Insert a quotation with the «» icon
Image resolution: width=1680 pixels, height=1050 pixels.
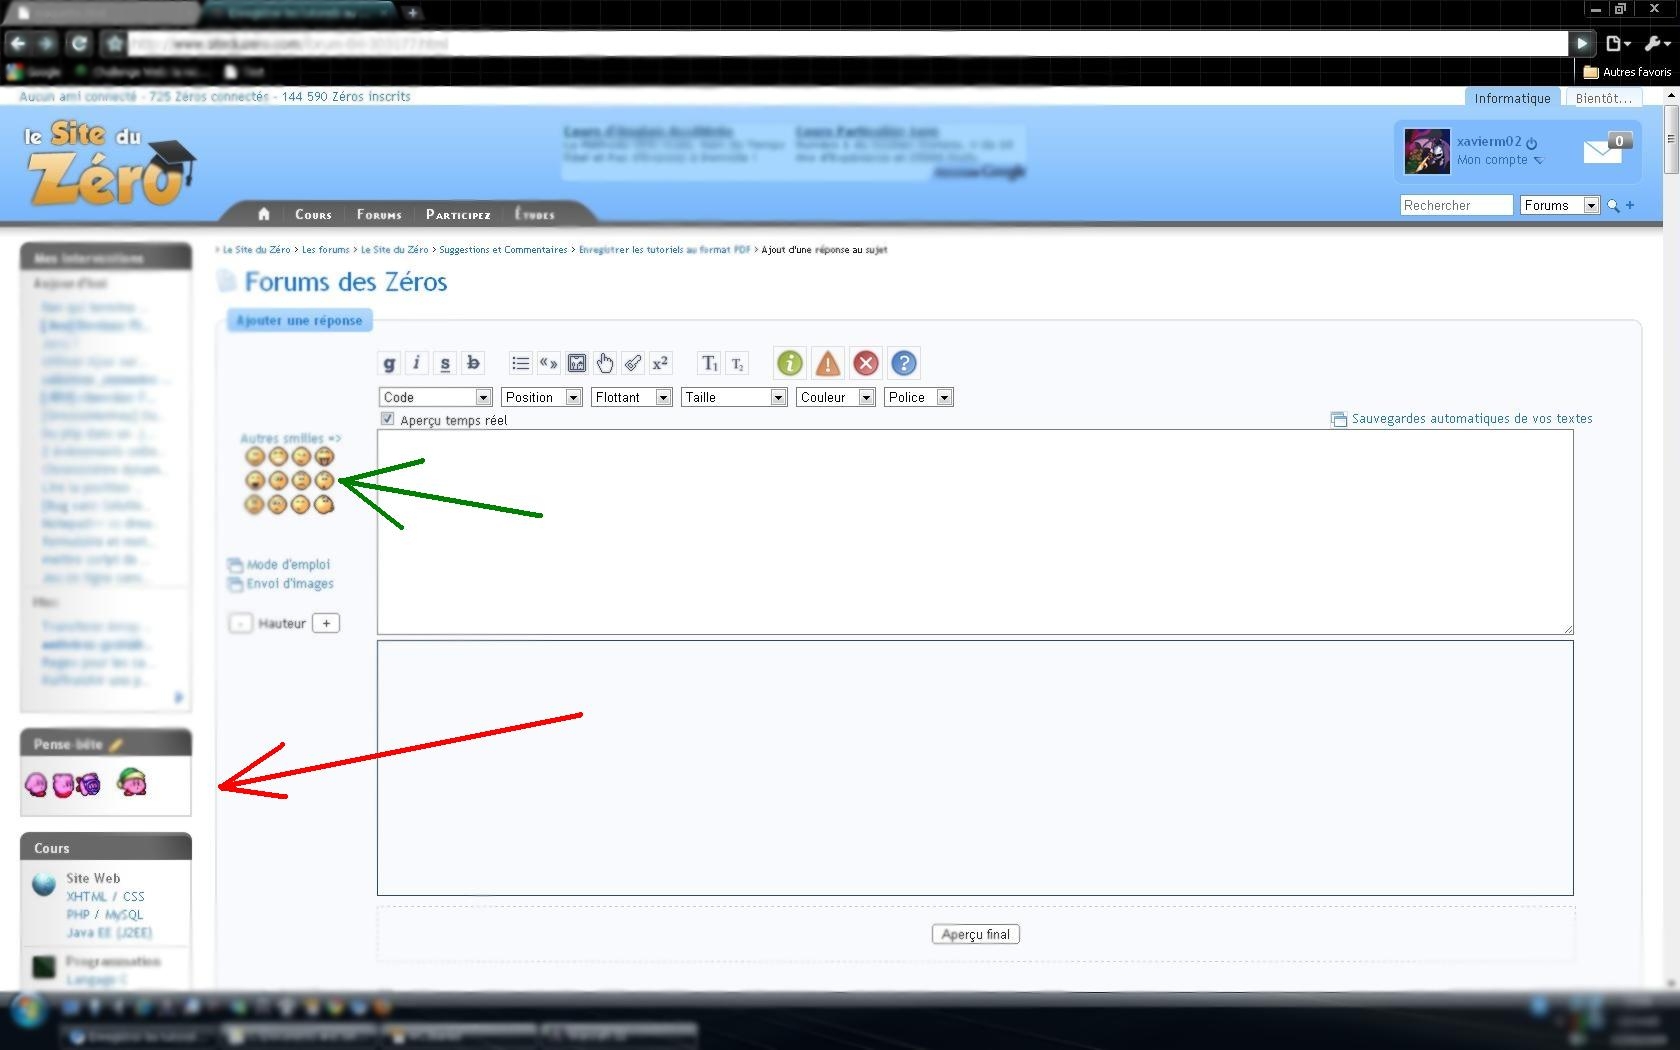pyautogui.click(x=548, y=363)
